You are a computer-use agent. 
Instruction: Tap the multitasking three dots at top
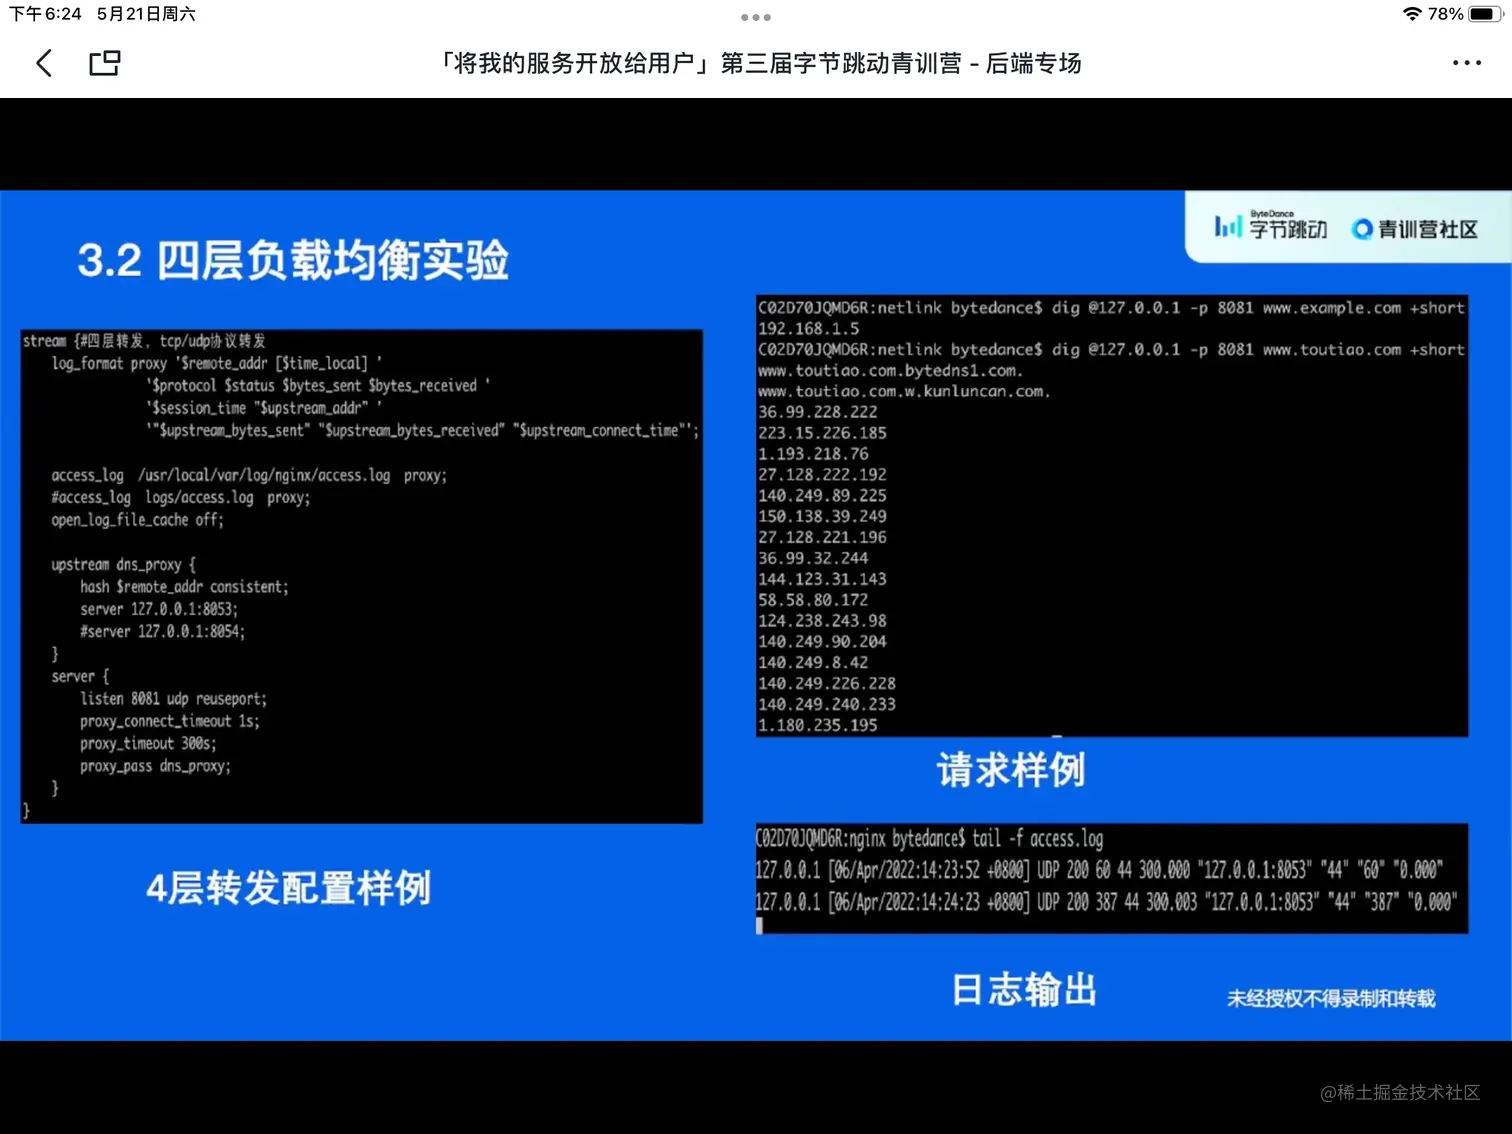756,17
